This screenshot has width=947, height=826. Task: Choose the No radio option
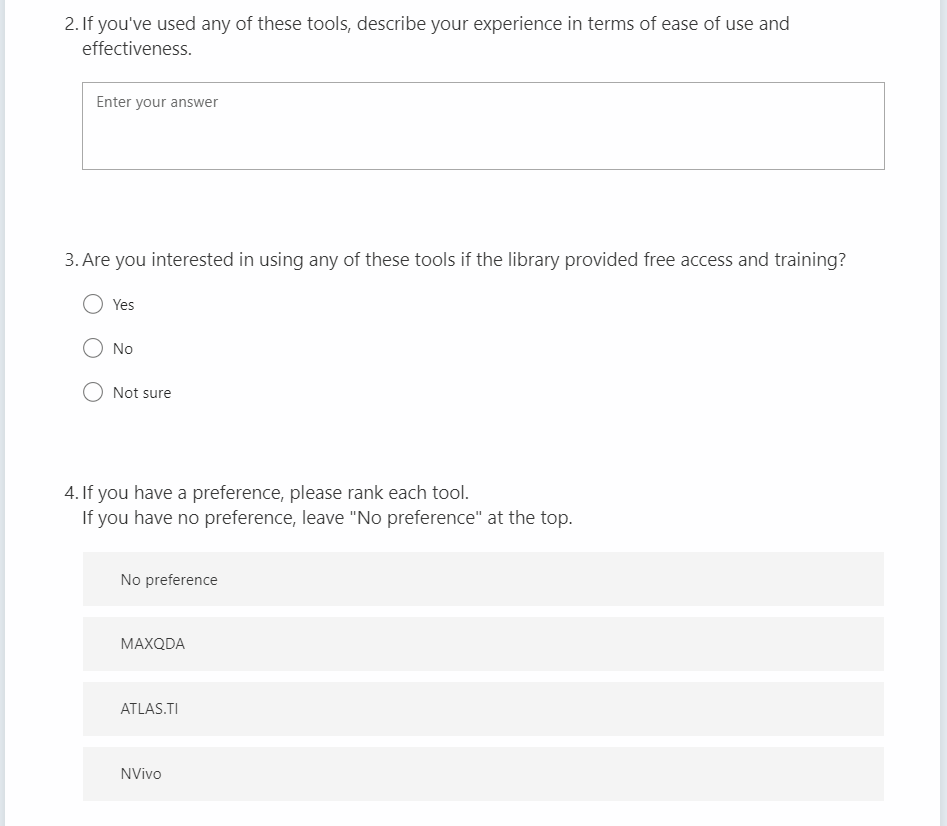tap(93, 348)
